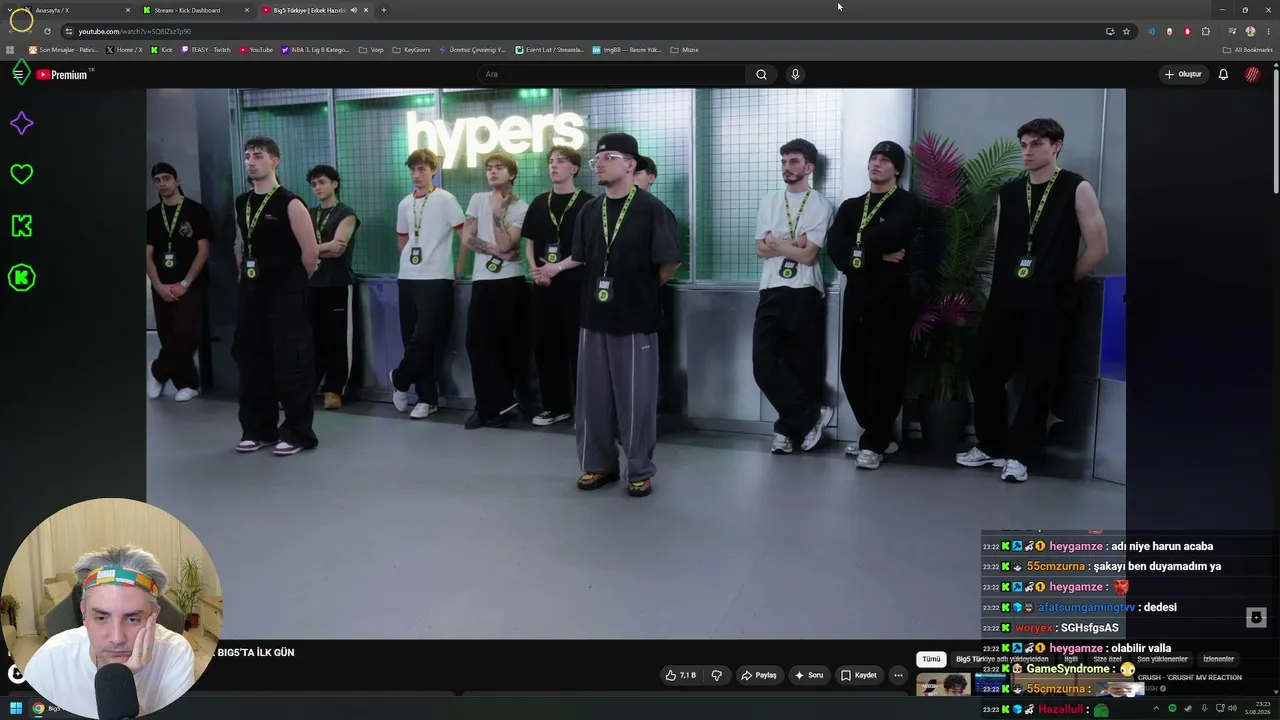This screenshot has width=1280, height=720.
Task: Save the video with Kaydet
Action: click(859, 675)
